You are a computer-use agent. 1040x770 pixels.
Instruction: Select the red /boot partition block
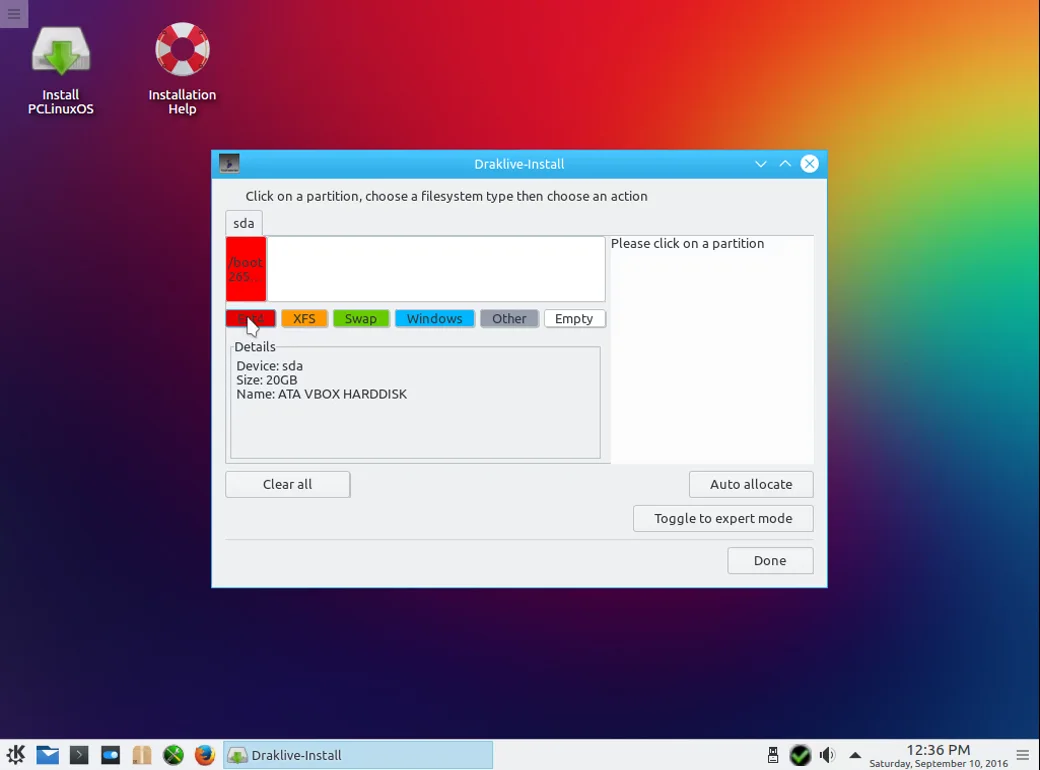[246, 269]
